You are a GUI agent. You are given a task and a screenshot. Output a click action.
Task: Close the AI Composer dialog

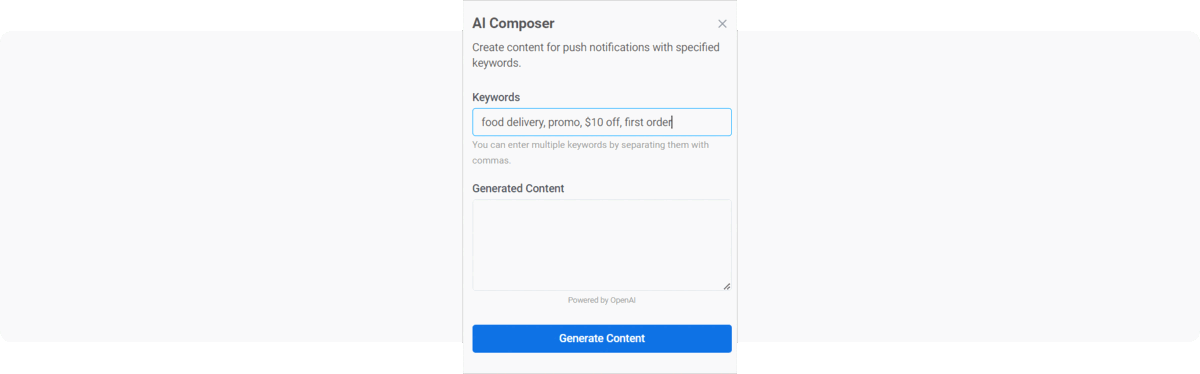point(722,24)
